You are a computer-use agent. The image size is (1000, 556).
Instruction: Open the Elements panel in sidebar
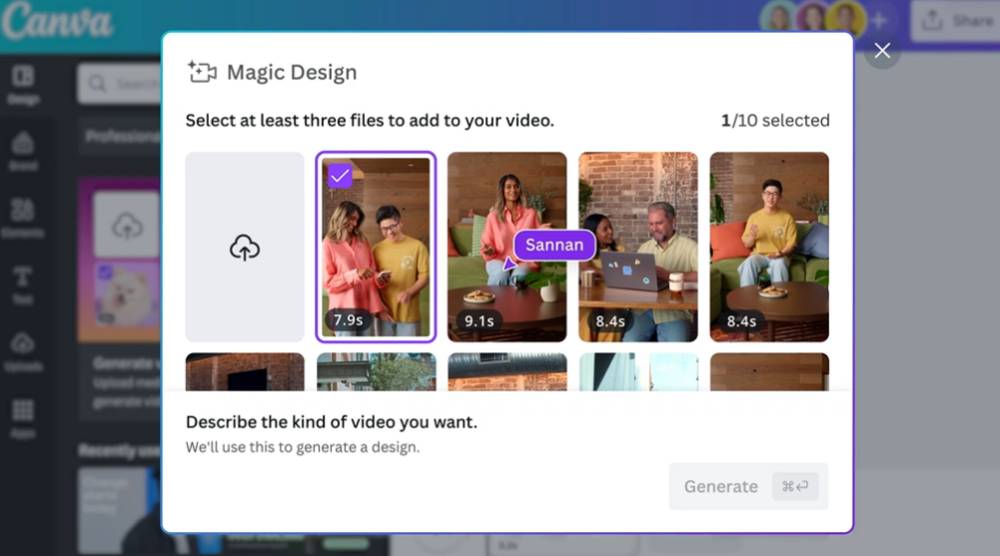pos(24,218)
